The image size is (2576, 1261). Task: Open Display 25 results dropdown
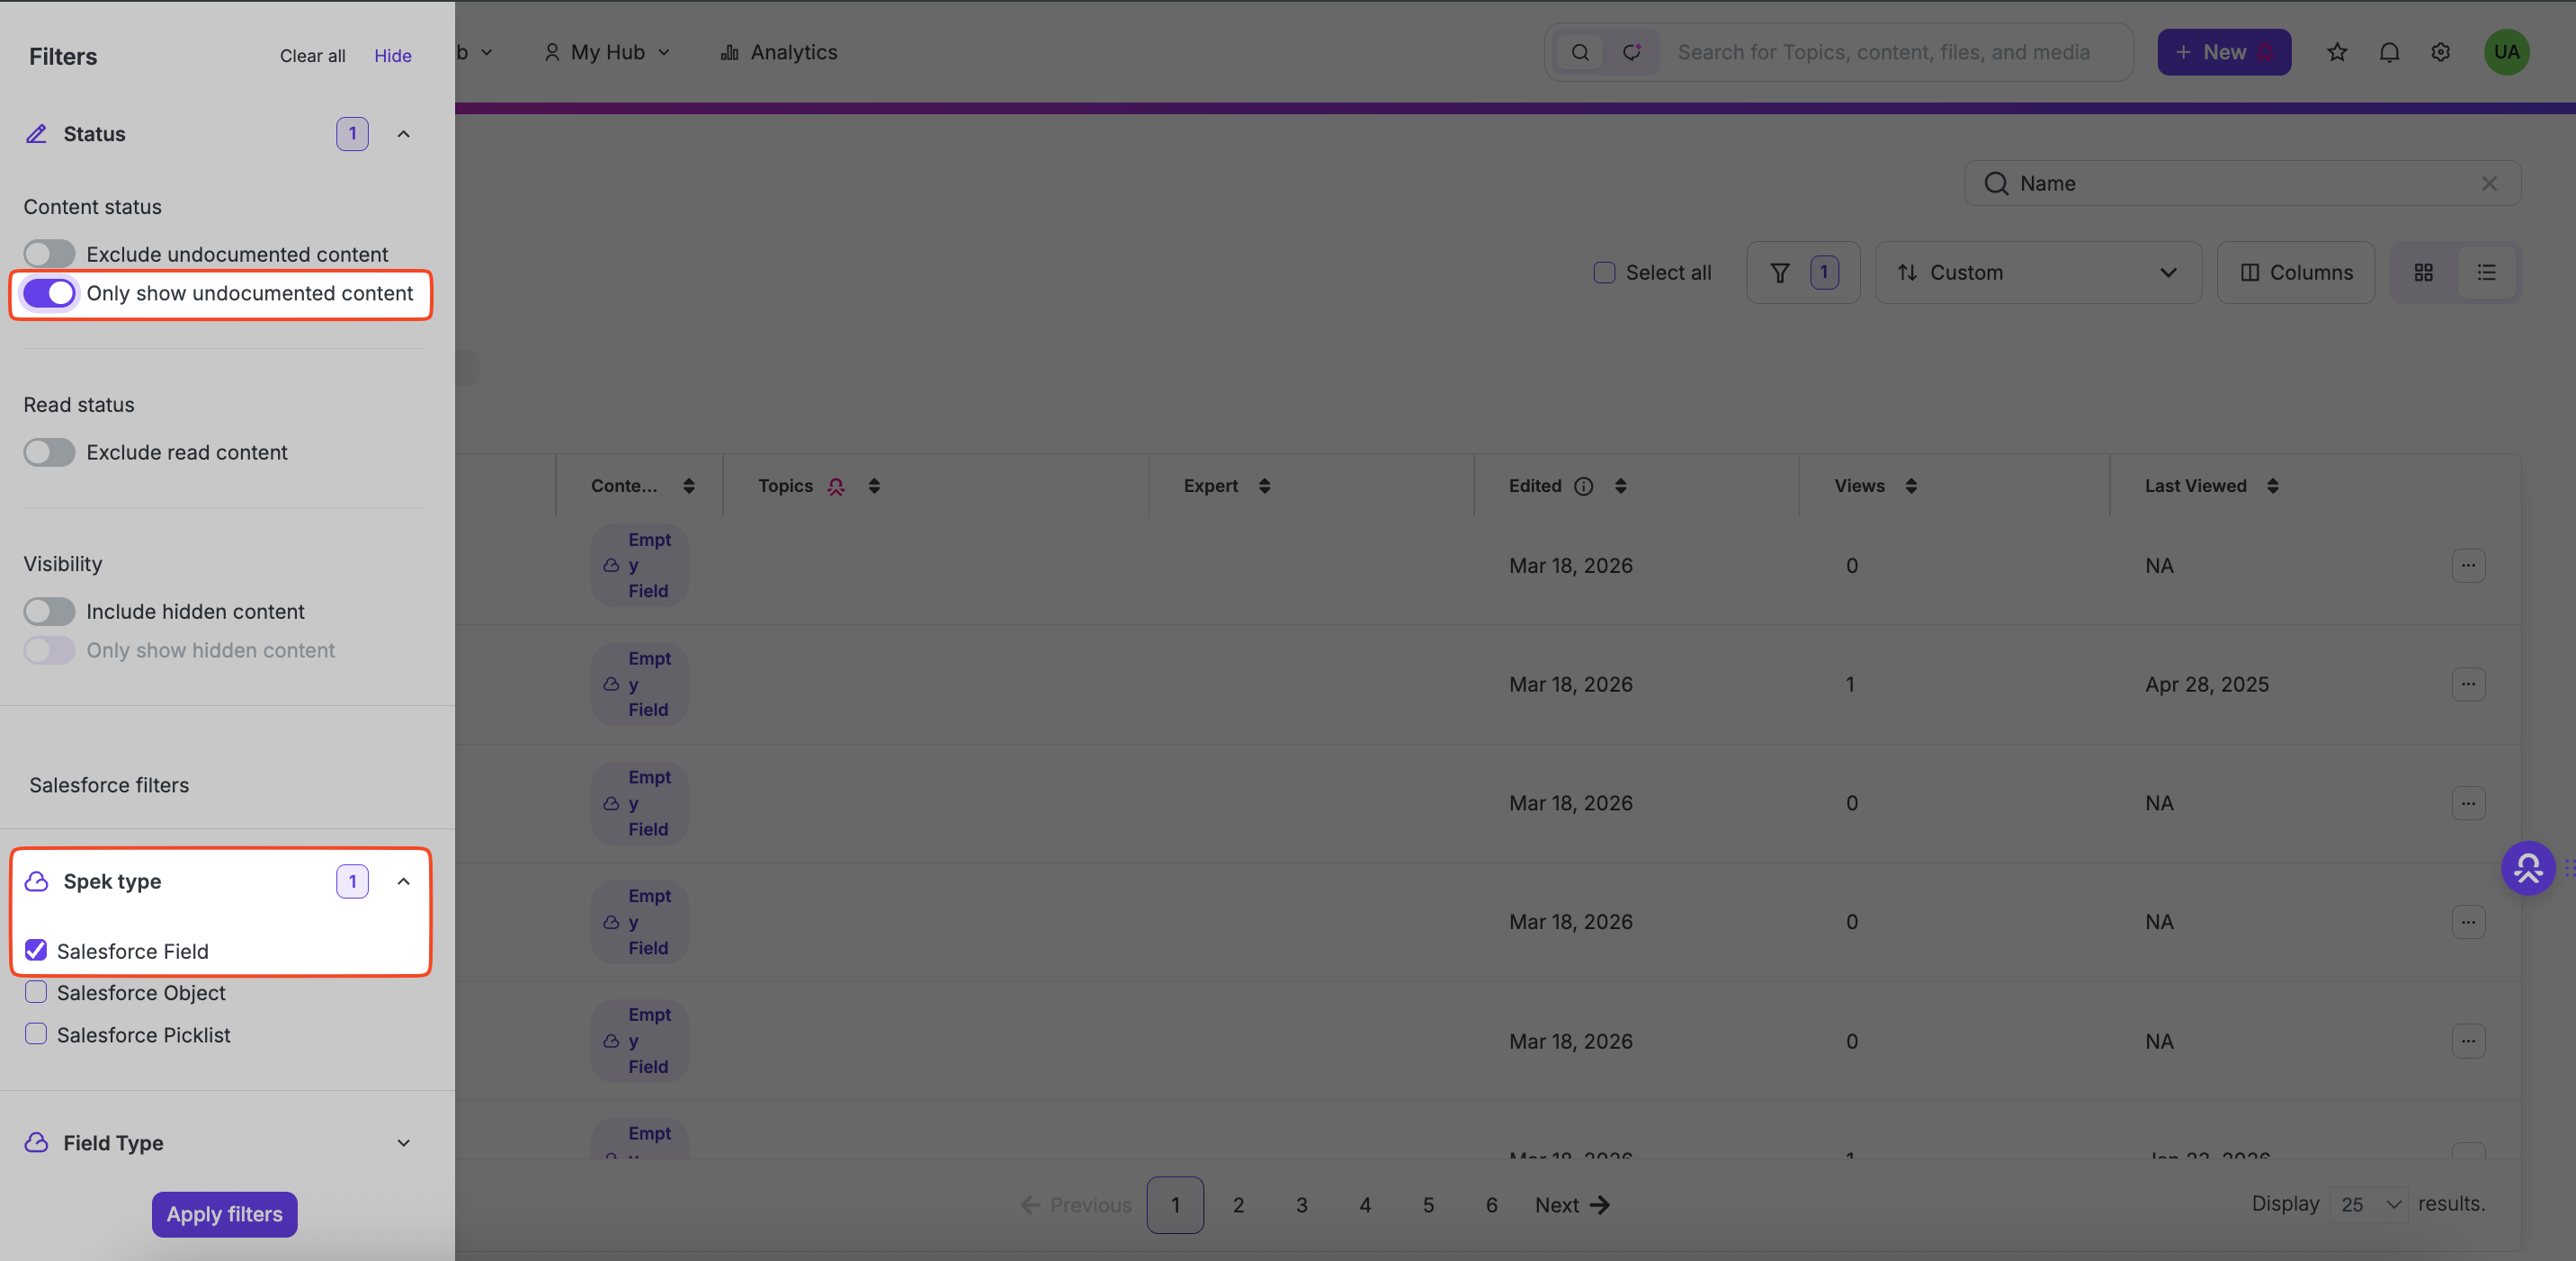2369,1204
